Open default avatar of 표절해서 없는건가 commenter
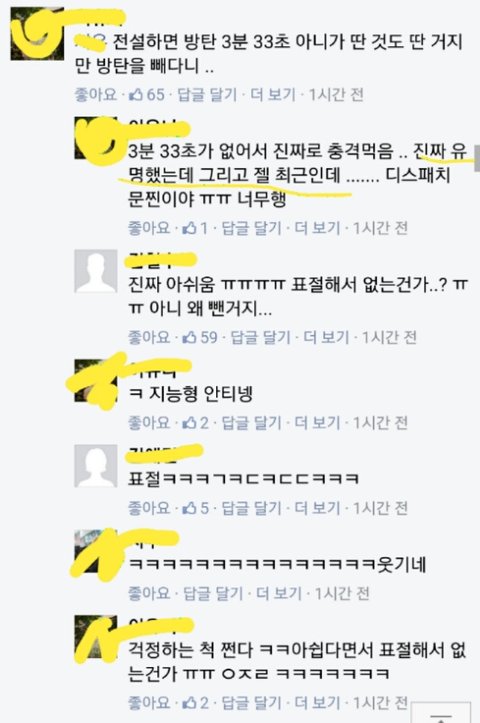This screenshot has width=480, height=723. click(x=96, y=272)
